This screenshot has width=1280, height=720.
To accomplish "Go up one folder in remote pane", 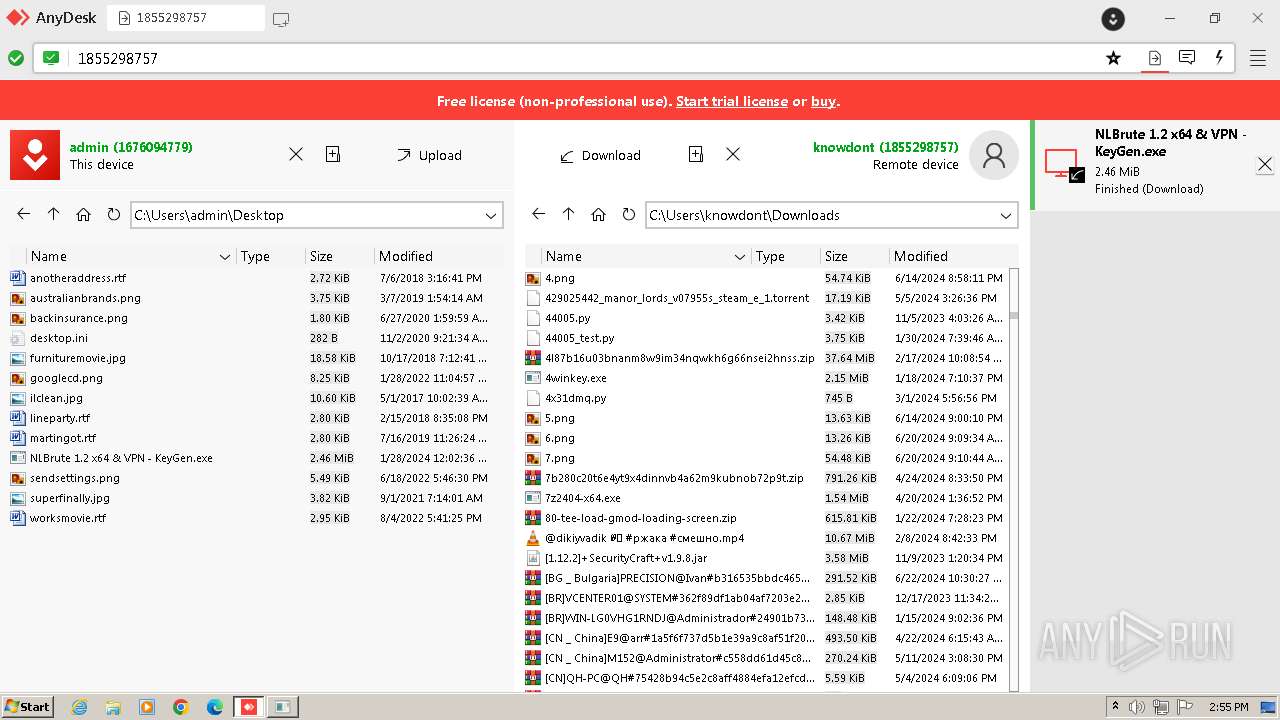I will tap(569, 214).
